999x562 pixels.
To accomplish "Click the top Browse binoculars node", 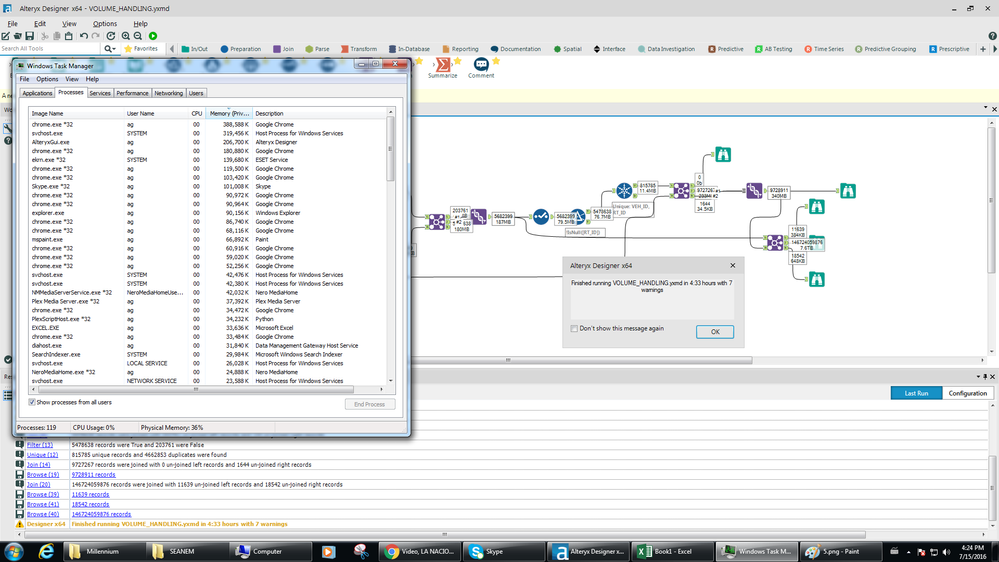I will pos(722,155).
